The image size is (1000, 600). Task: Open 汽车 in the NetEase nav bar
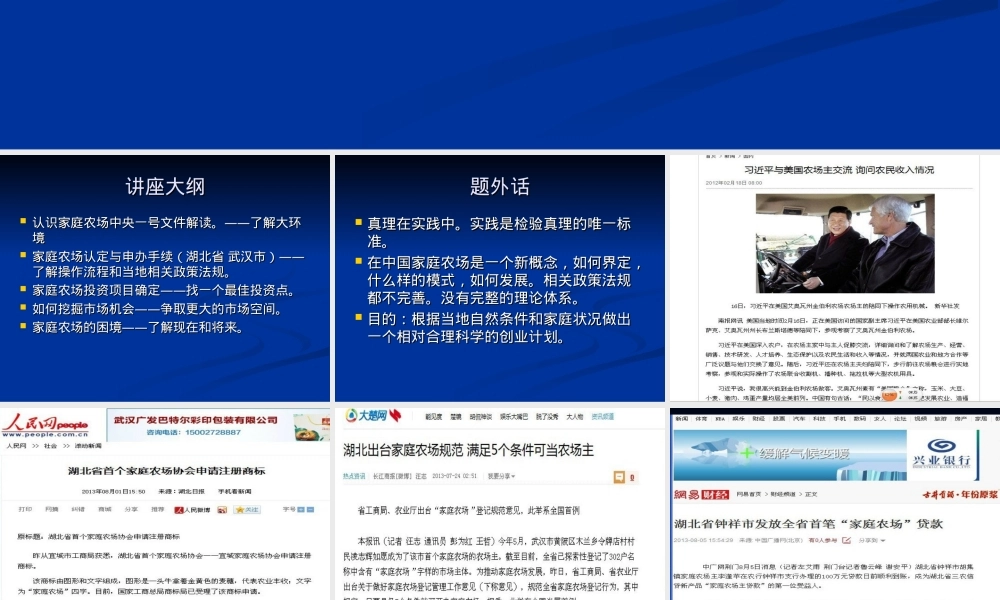[798, 419]
